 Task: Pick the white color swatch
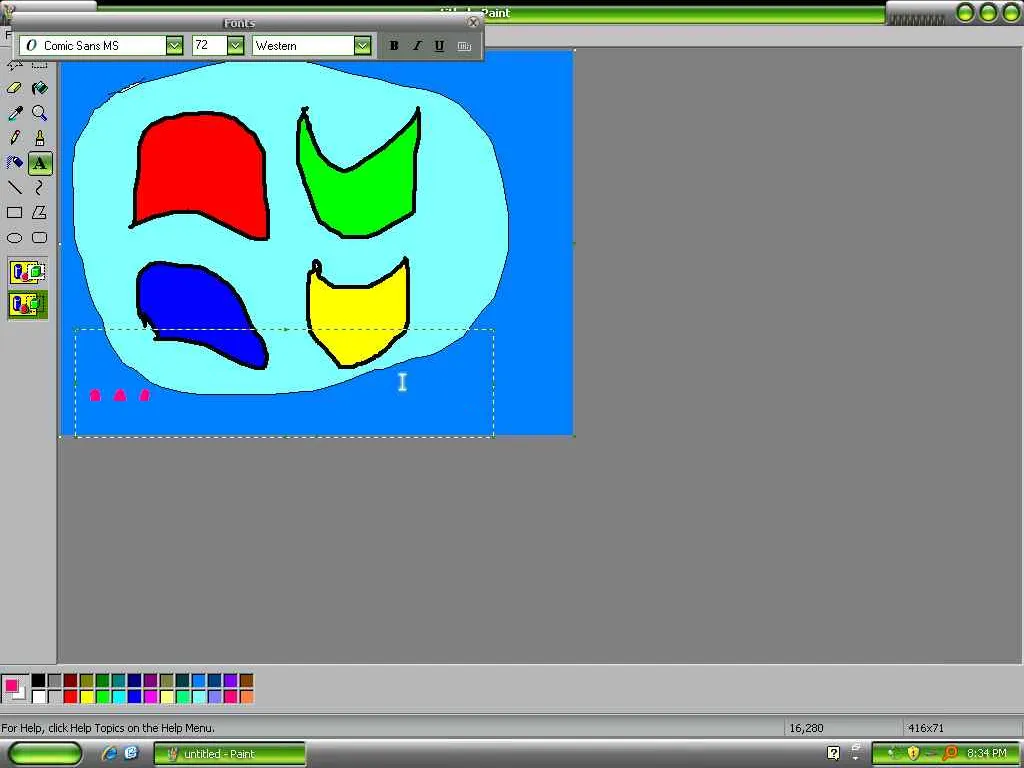[x=39, y=697]
